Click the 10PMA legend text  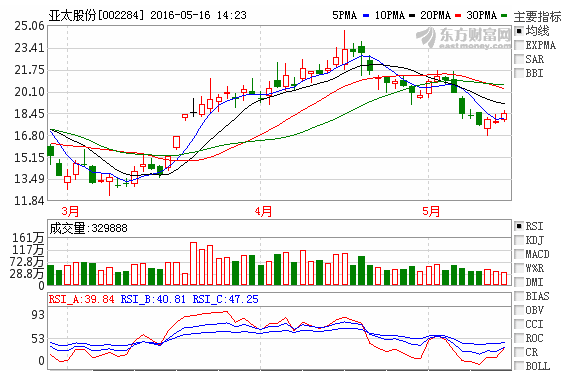(x=389, y=15)
